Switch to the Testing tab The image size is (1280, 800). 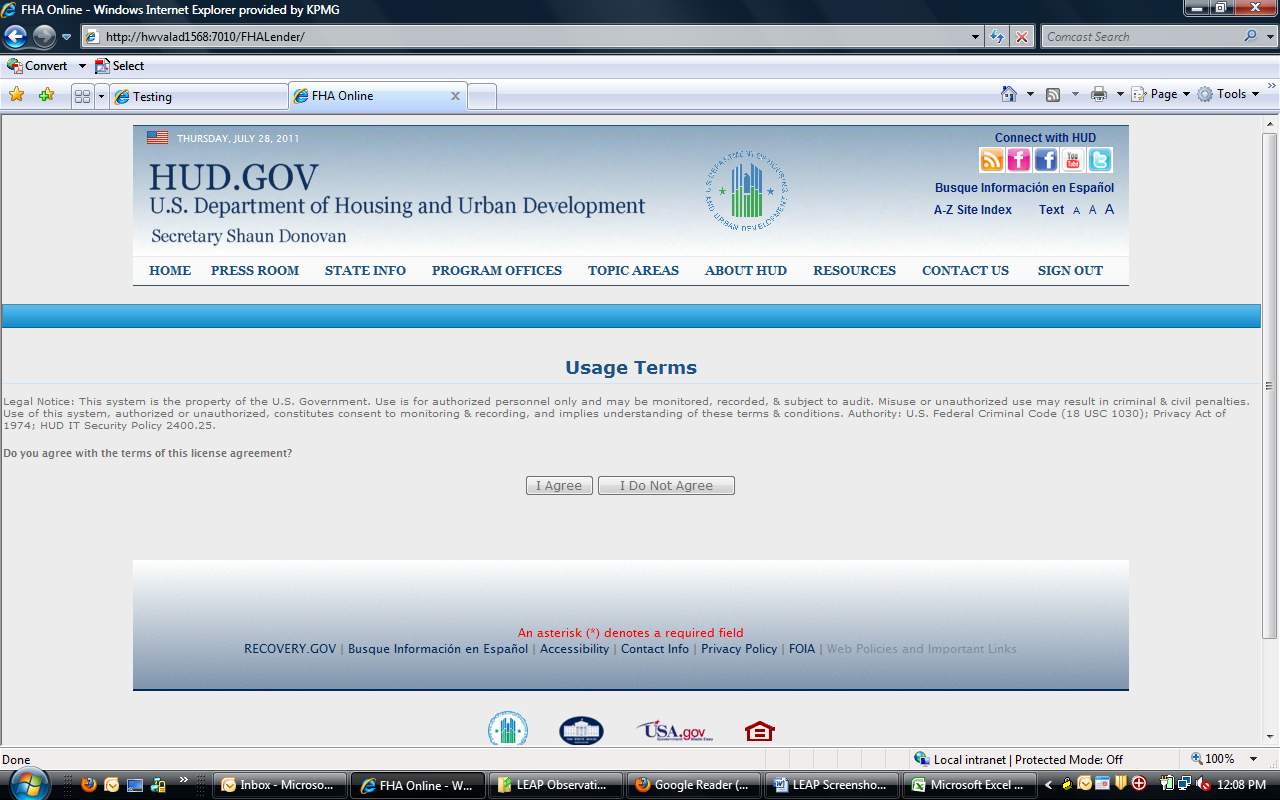[x=200, y=97]
